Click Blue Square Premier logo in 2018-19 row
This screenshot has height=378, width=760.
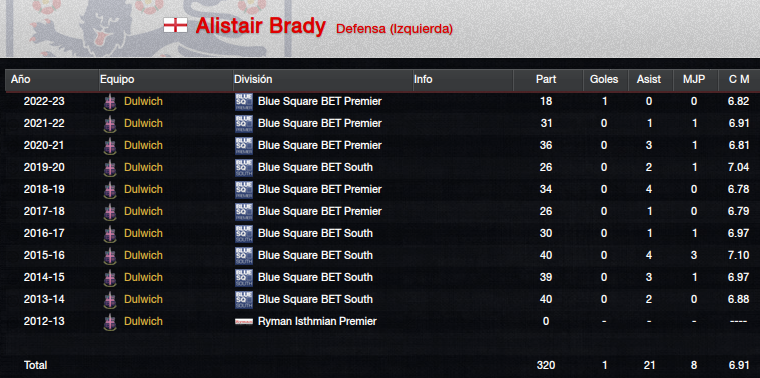pos(244,189)
